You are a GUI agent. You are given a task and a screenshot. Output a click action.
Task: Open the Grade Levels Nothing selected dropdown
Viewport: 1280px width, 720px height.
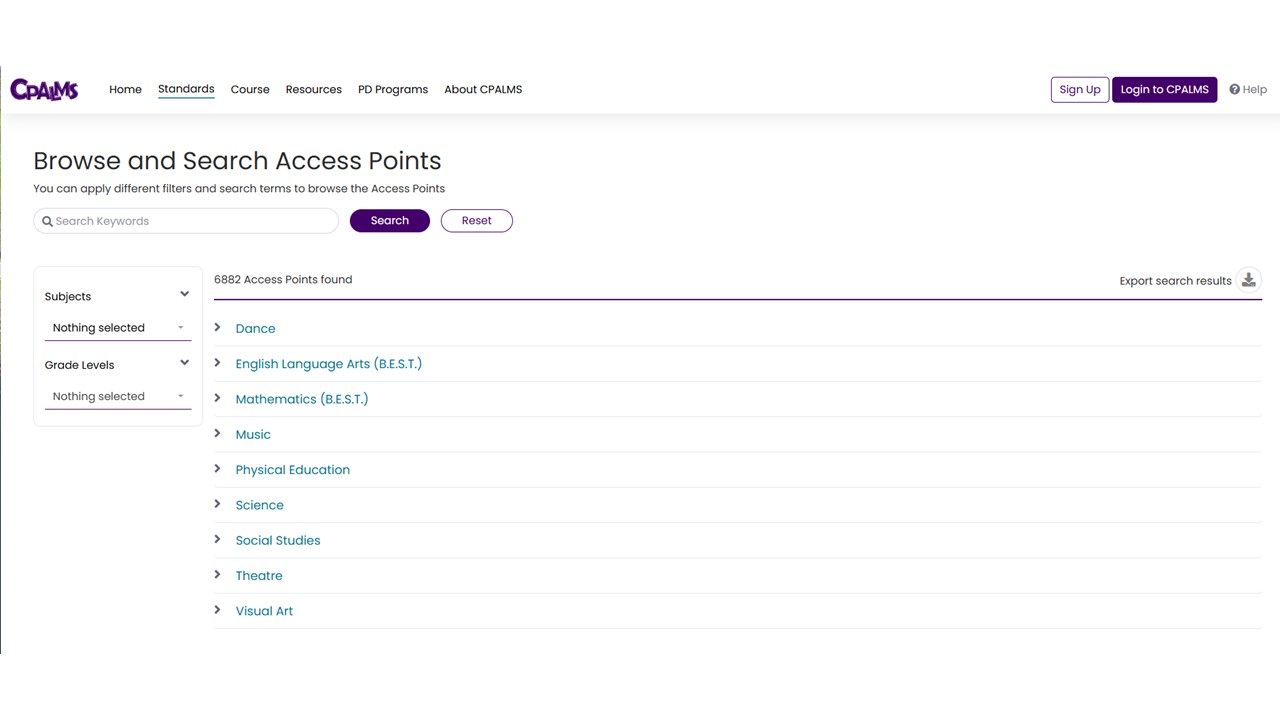[x=118, y=396]
